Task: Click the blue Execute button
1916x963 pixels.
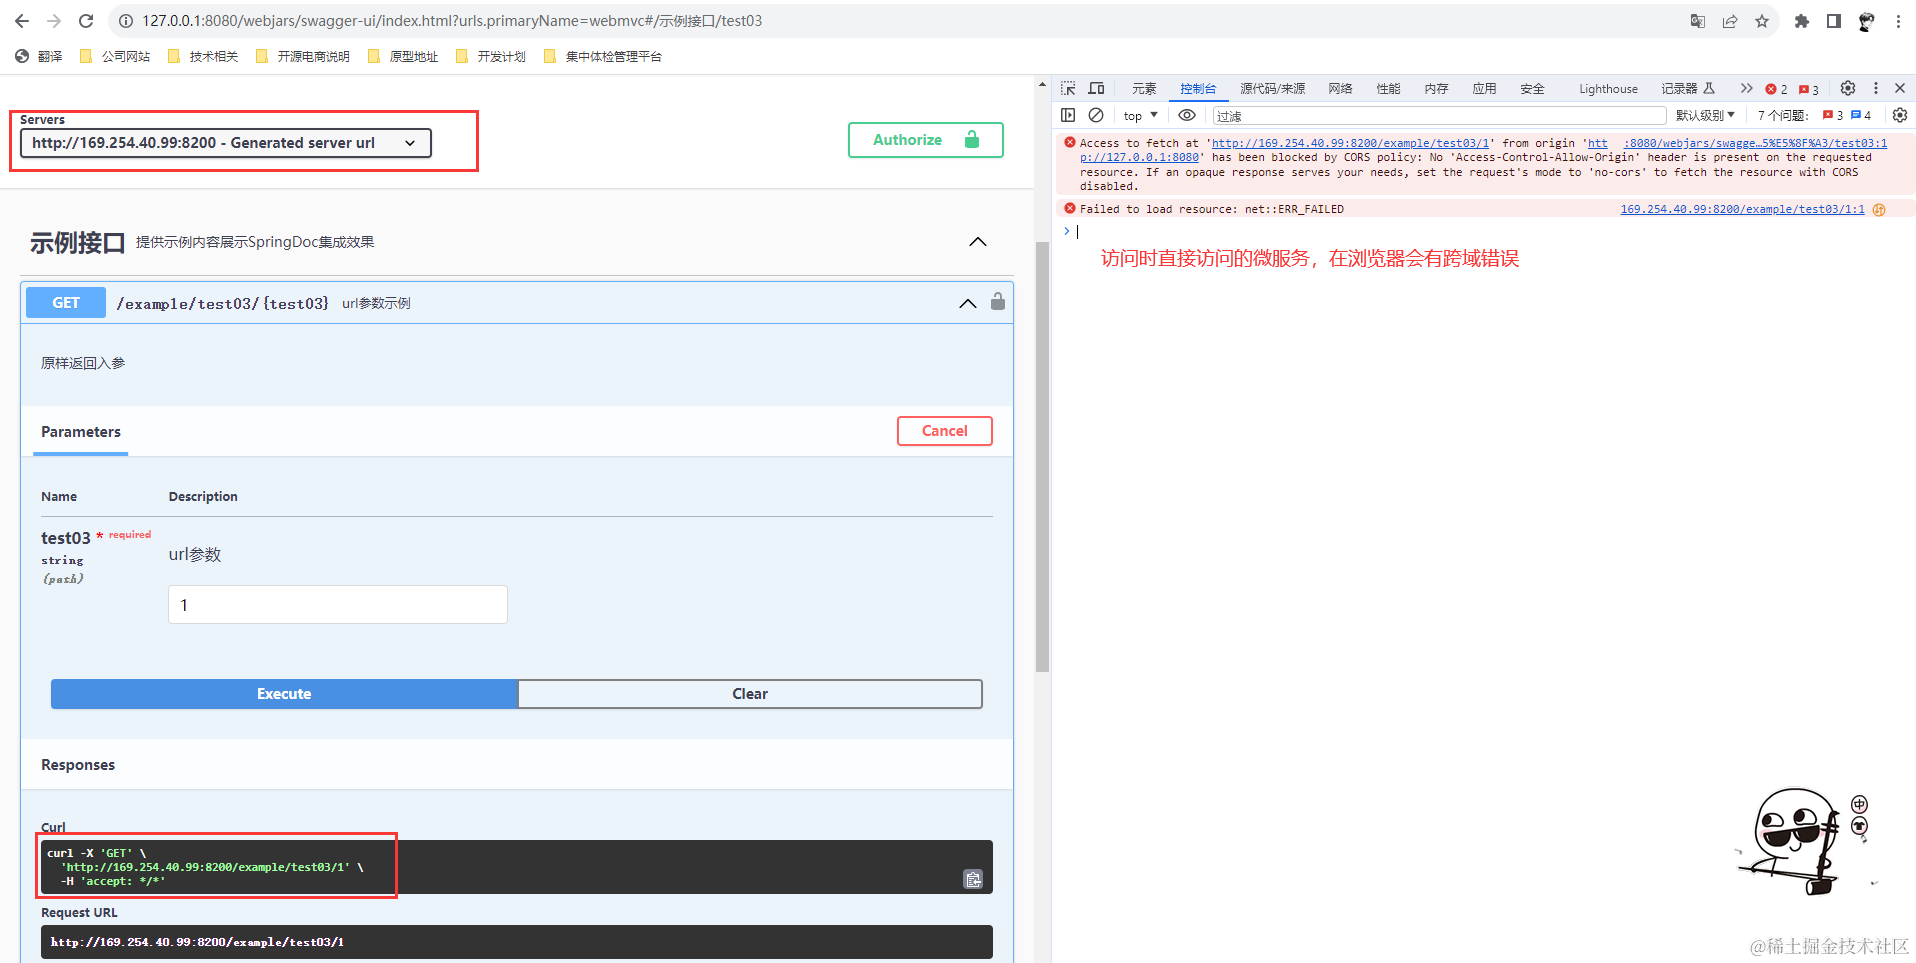Action: 284,694
